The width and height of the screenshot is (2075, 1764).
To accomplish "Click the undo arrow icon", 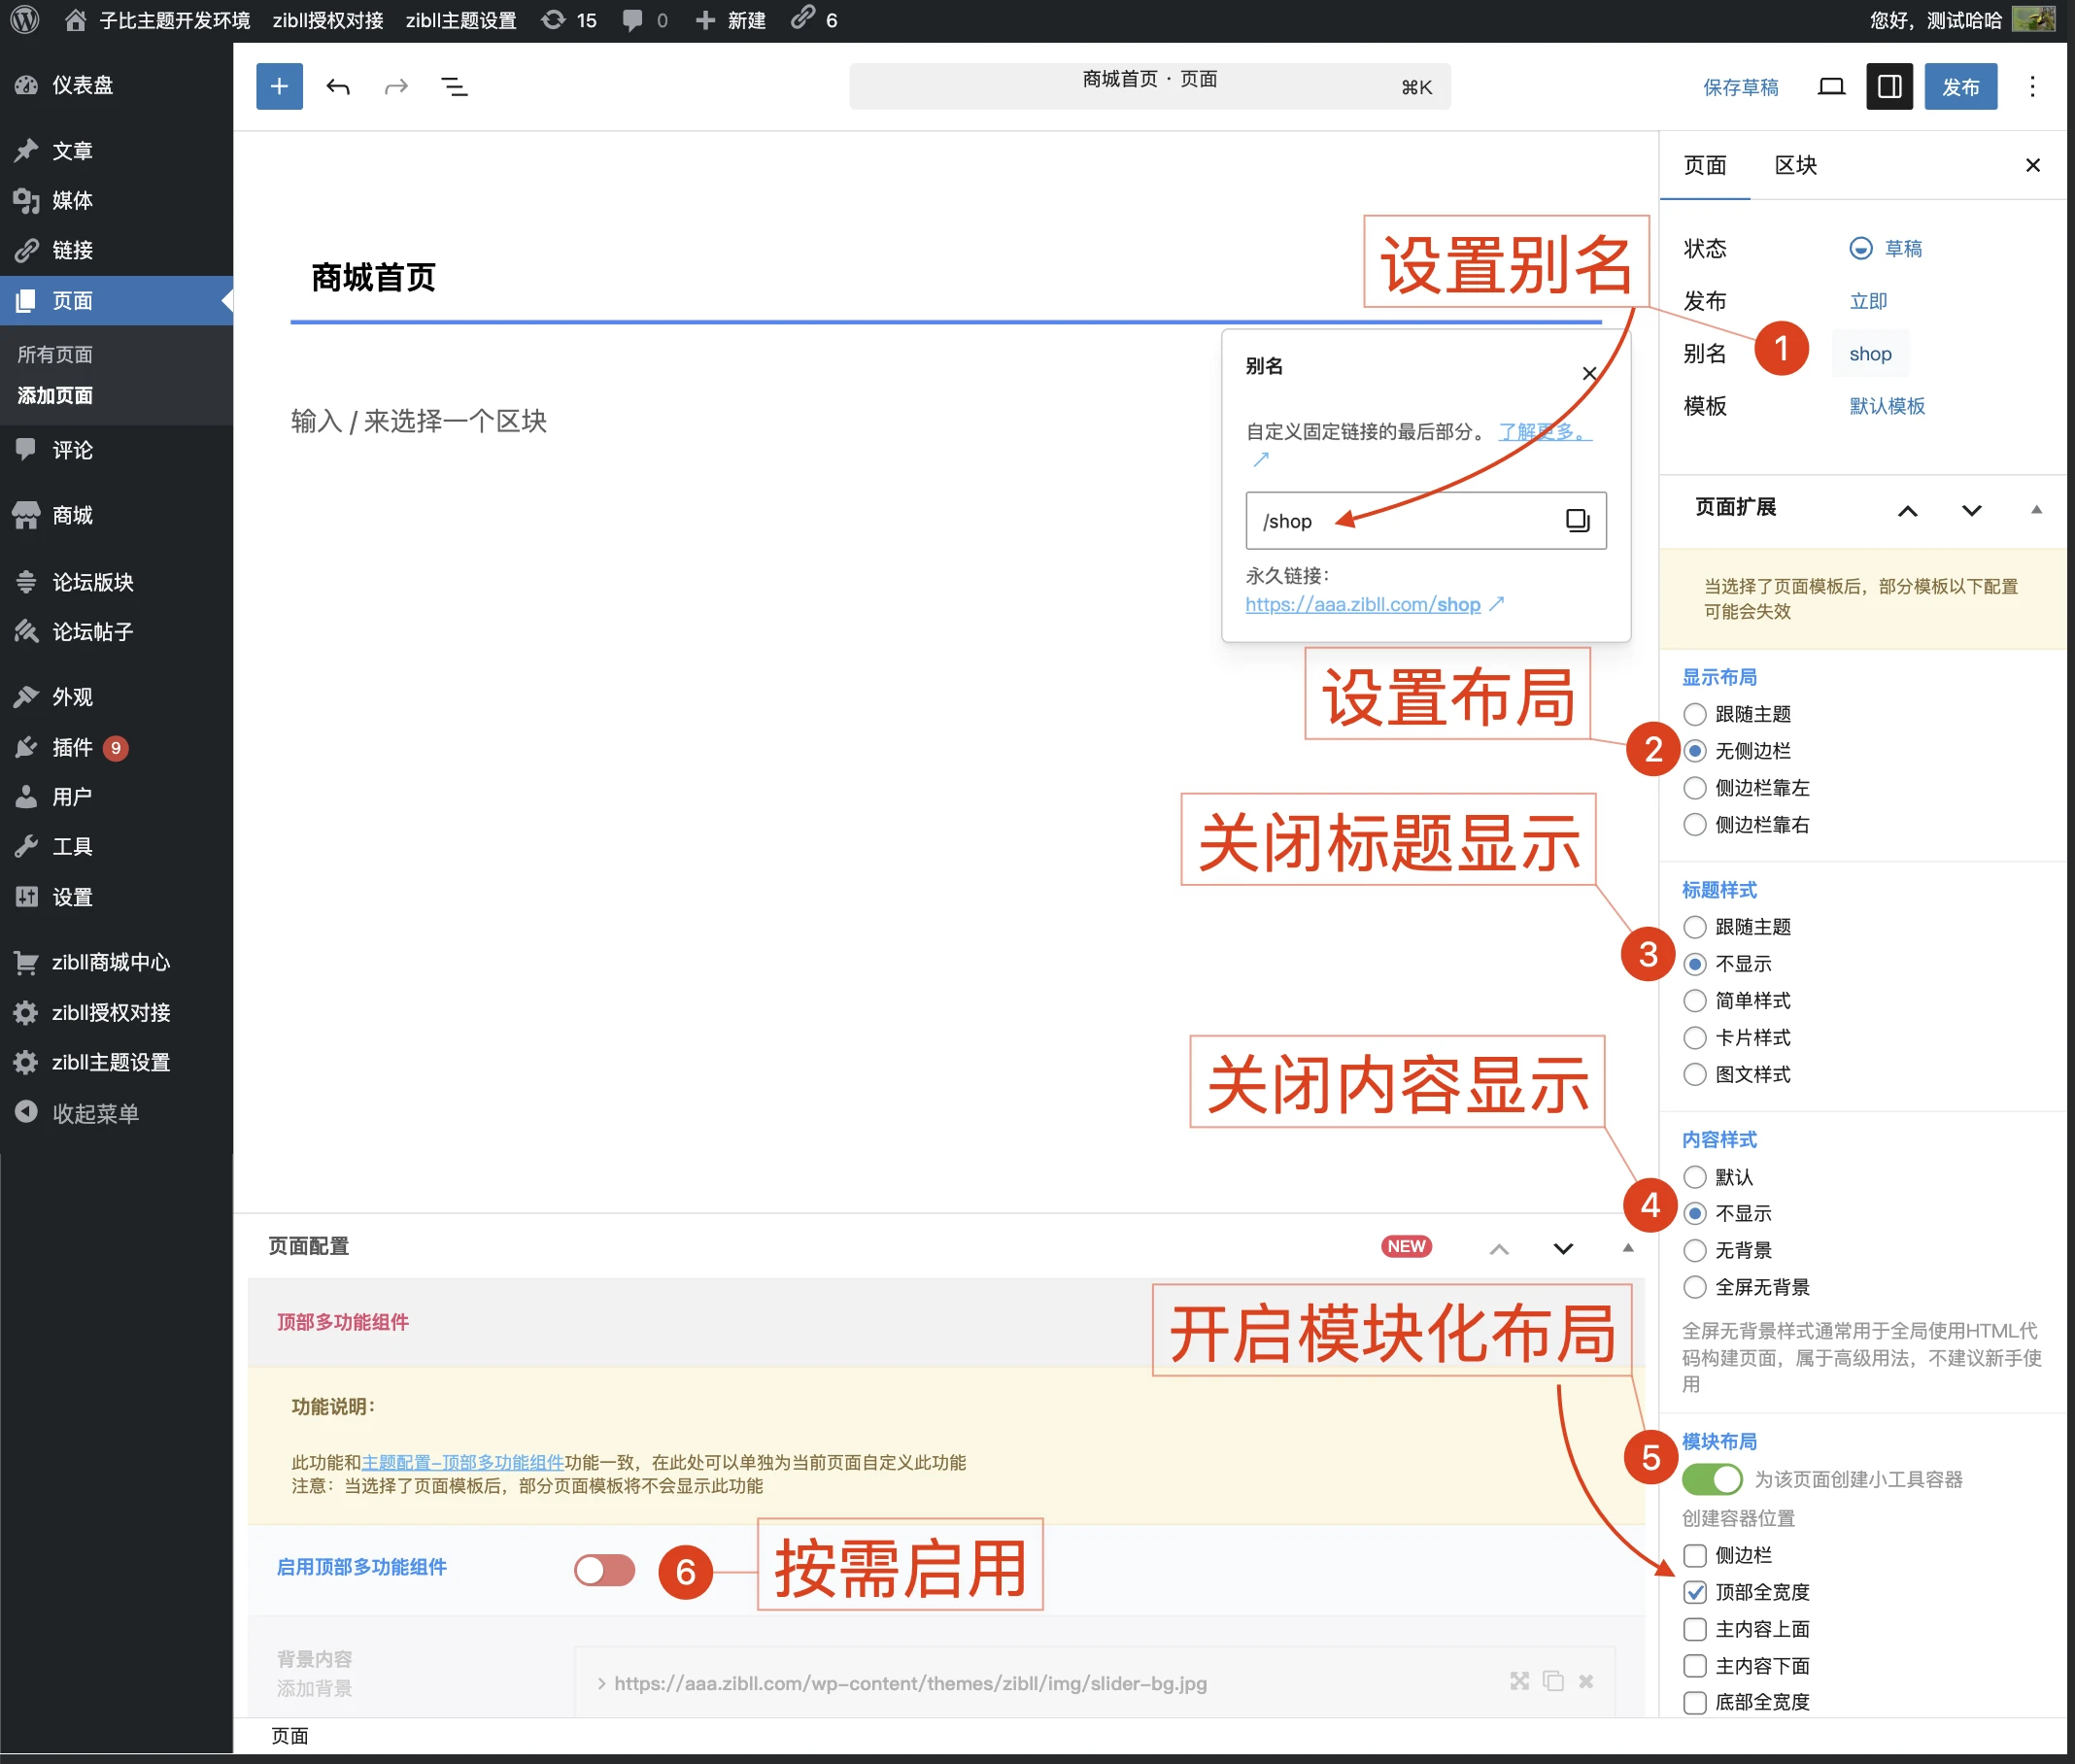I will [x=338, y=87].
